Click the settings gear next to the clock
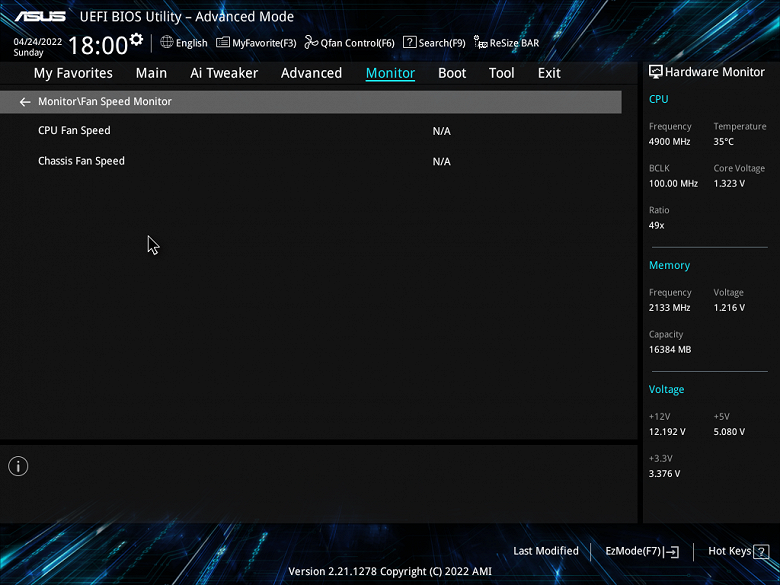Screen dimensions: 780x585 pyautogui.click(x=136, y=39)
